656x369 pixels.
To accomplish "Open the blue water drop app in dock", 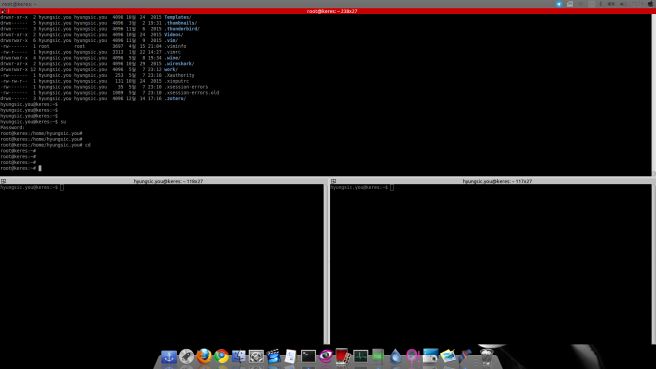I will coord(395,356).
